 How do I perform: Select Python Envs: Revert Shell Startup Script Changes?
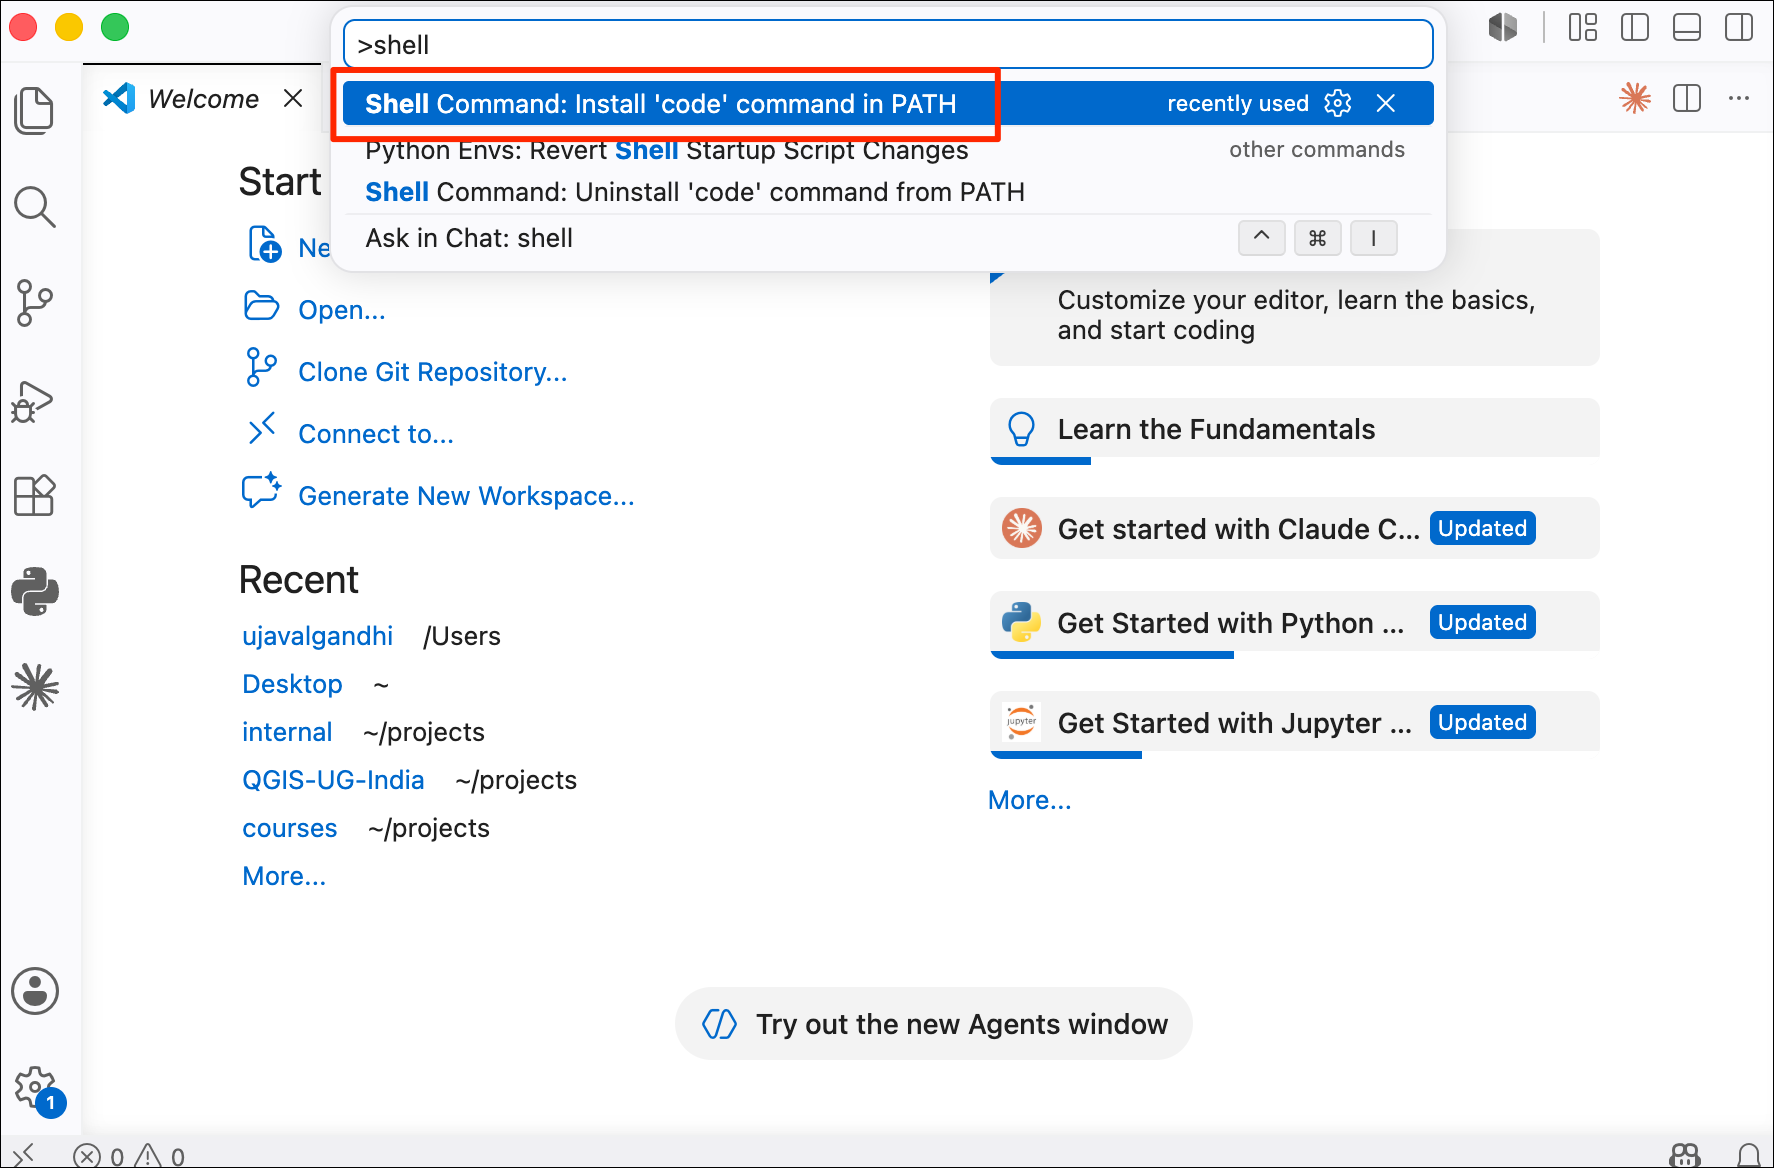coord(888,150)
